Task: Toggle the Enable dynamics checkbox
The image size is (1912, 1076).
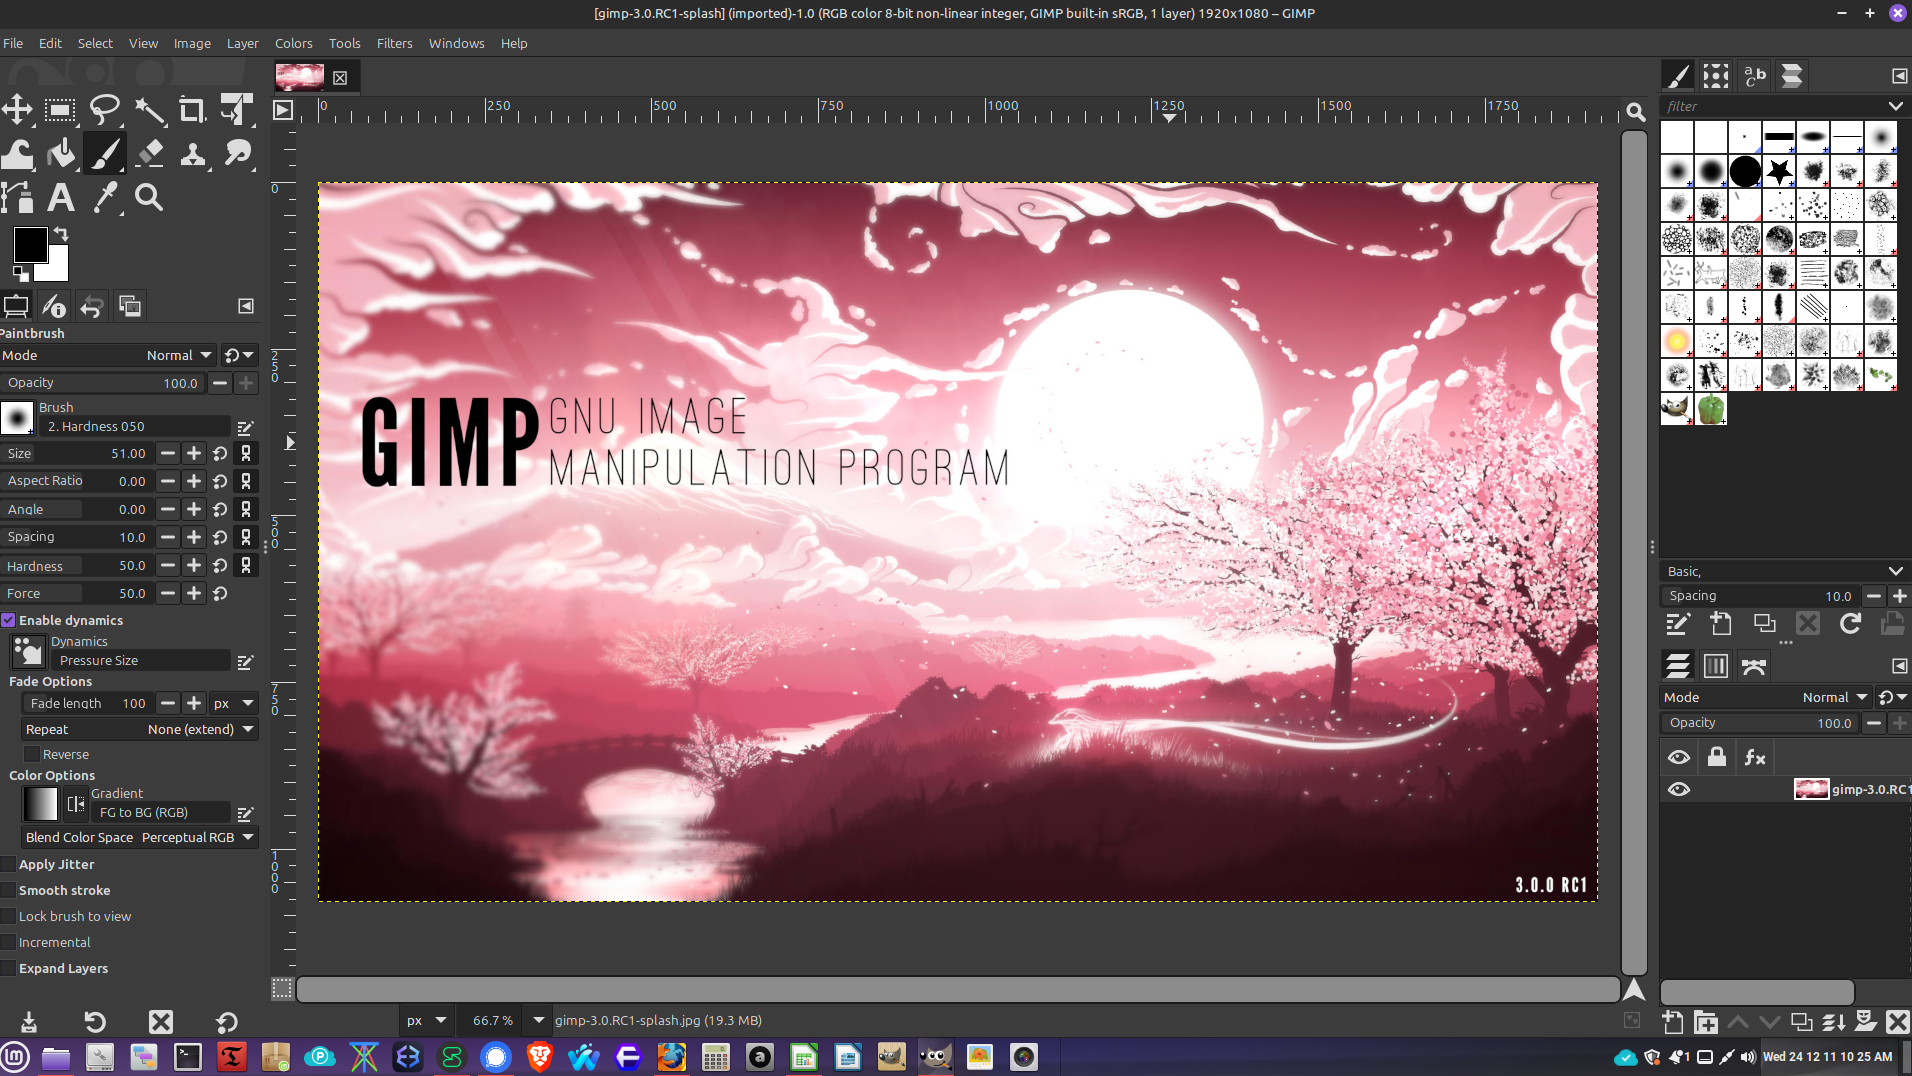Action: pyautogui.click(x=8, y=620)
